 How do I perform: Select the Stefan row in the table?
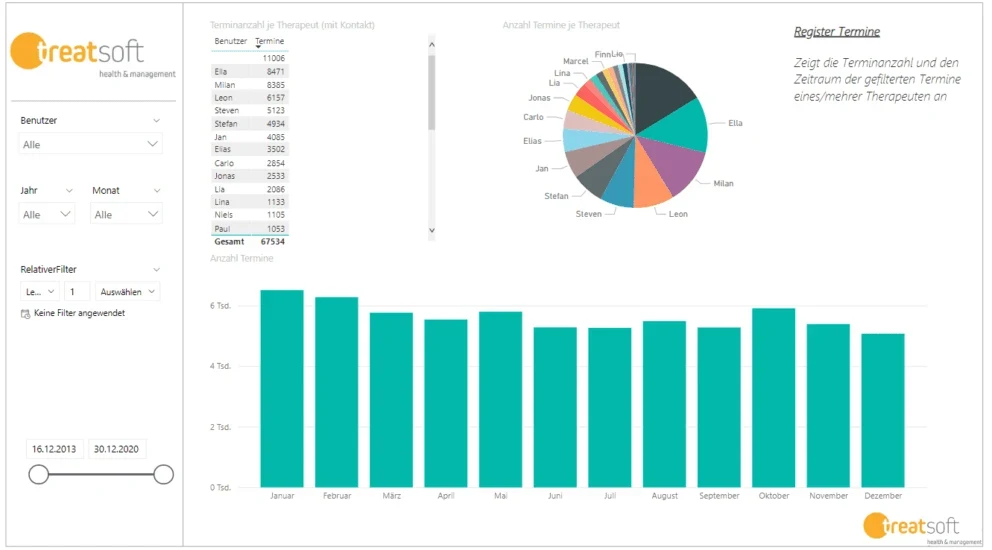[x=249, y=123]
